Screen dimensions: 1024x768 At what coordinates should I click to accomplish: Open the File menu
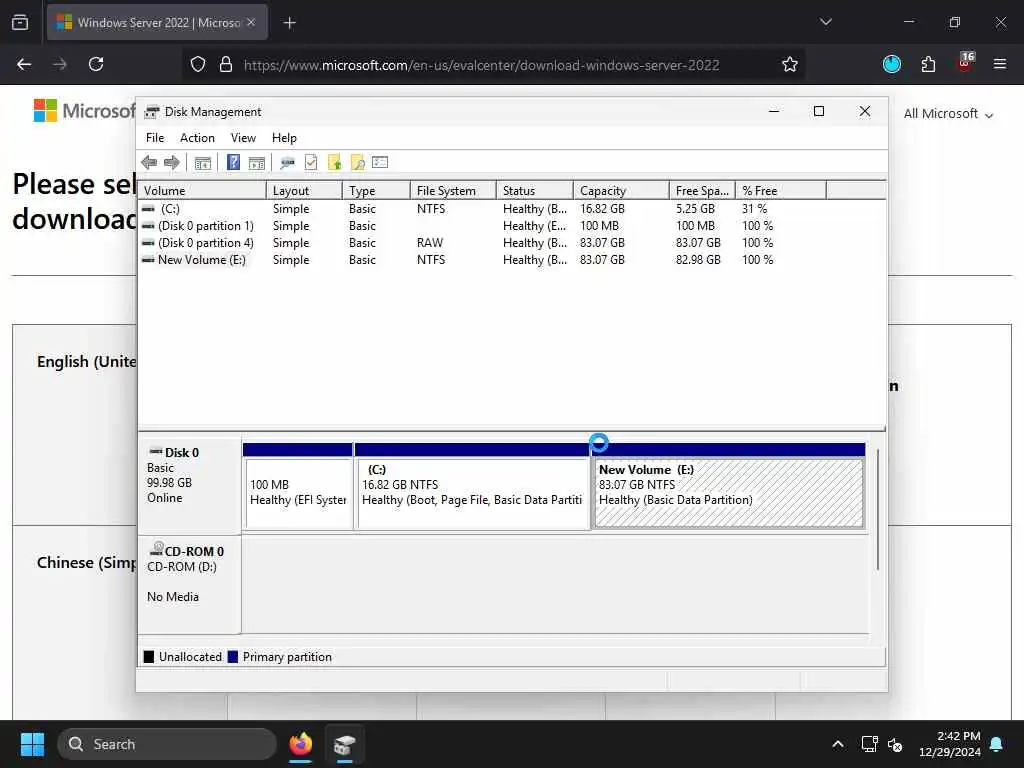[x=155, y=138]
